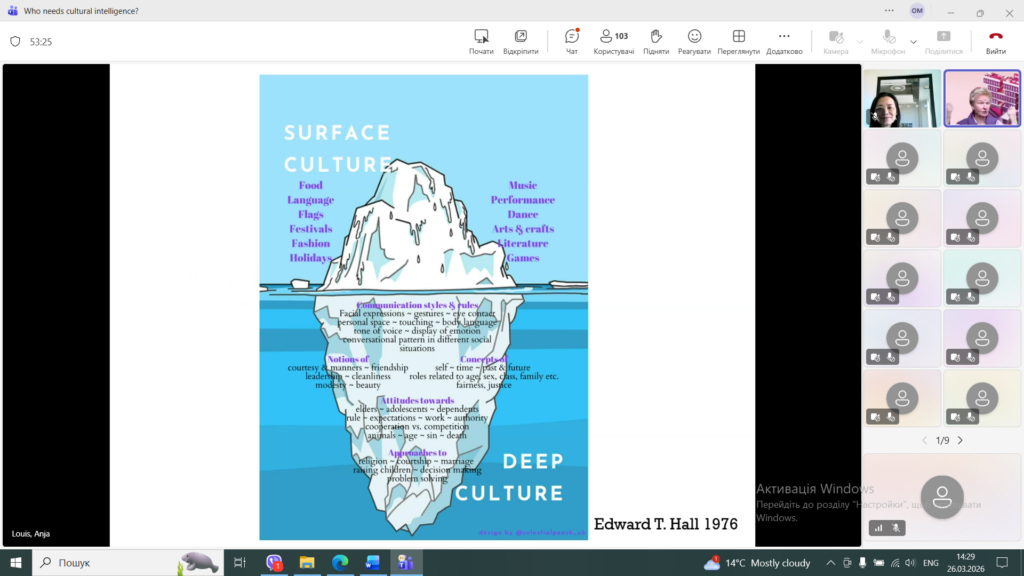
Task: Unmute the microphone (Мікрофон)
Action: 887,41
